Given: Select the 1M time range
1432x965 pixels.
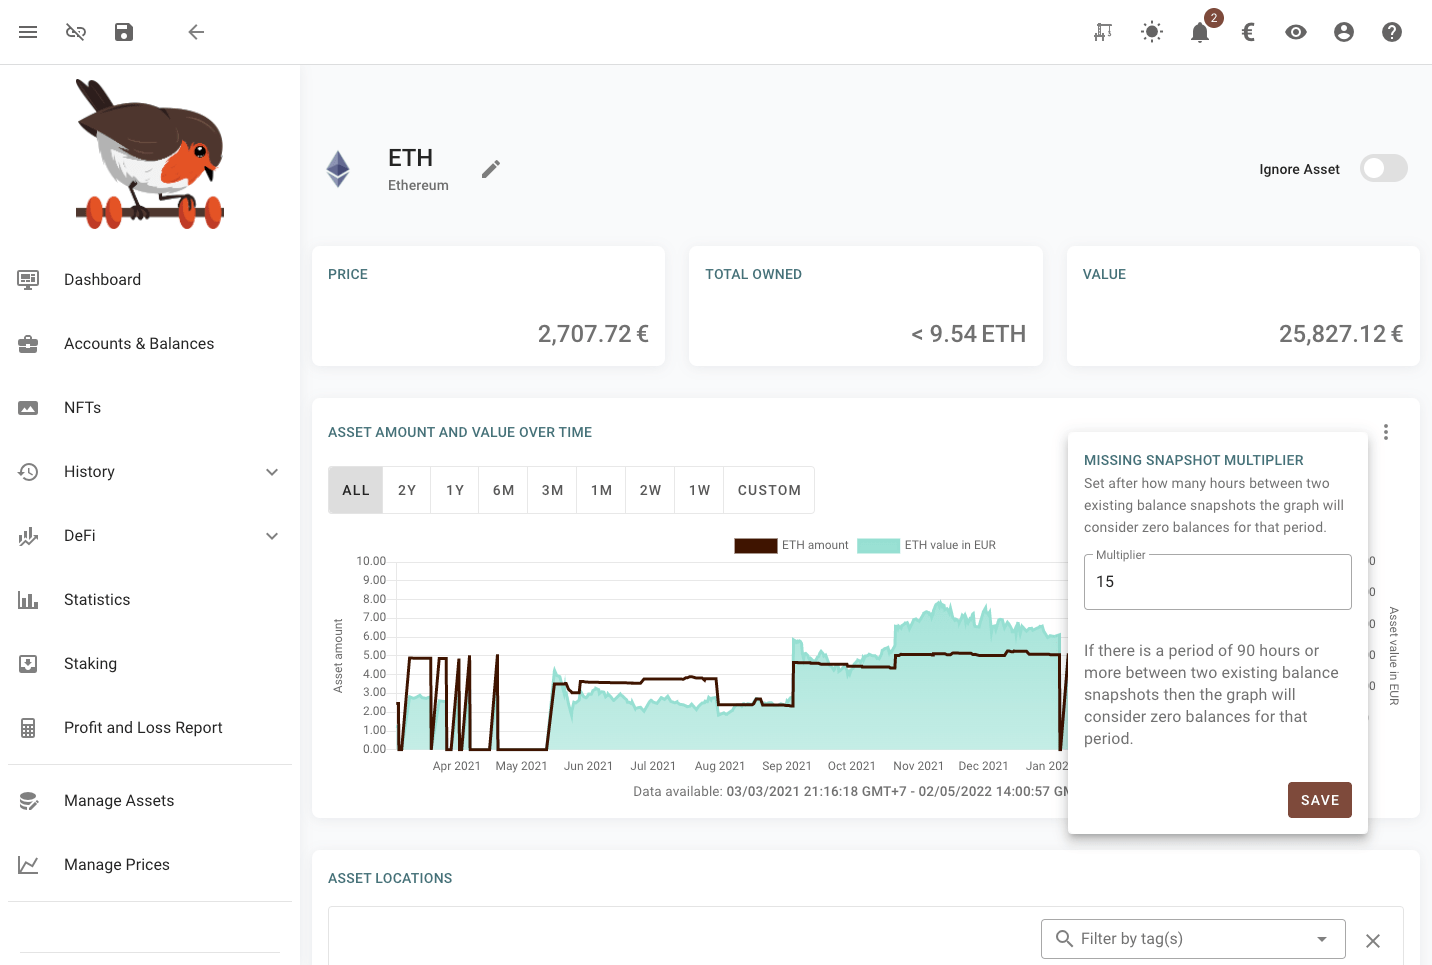Looking at the screenshot, I should coord(601,490).
